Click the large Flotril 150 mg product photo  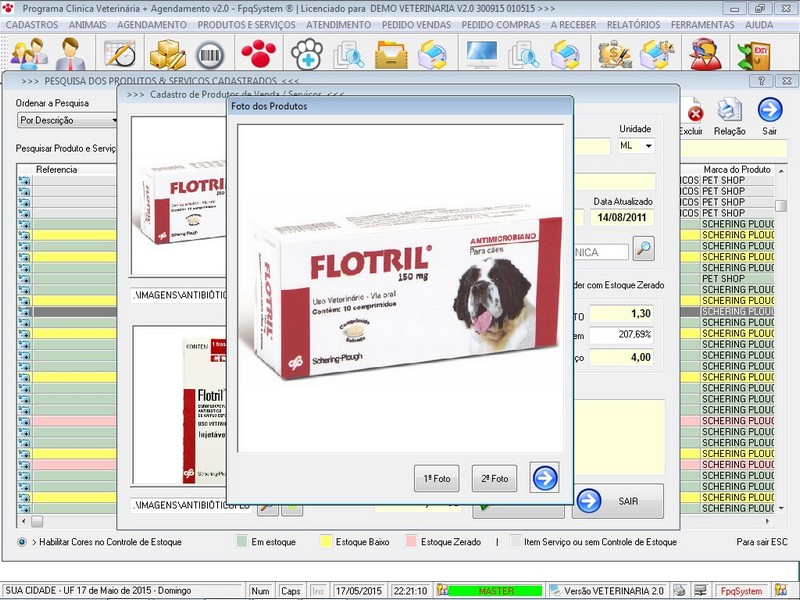401,288
